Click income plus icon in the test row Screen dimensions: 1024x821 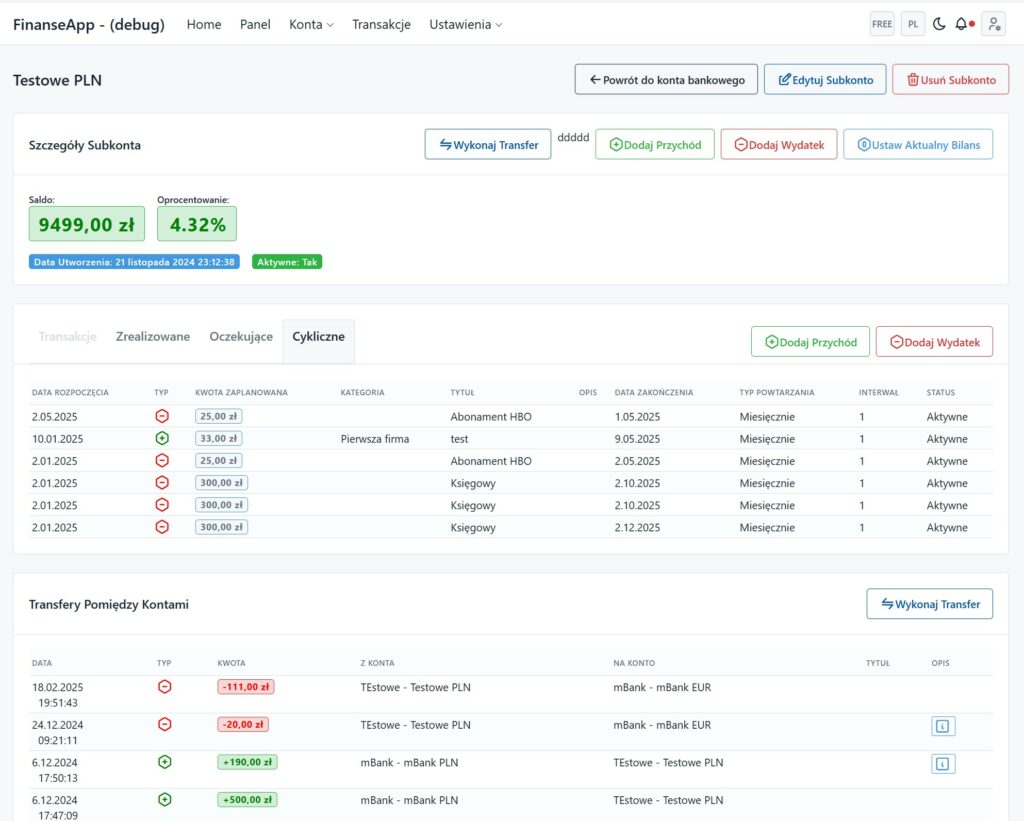[x=162, y=438]
